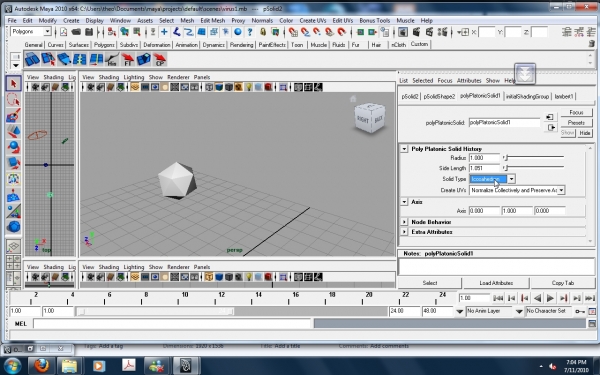Viewport: 600px width, 375px height.
Task: Click the Focus button
Action: (x=576, y=112)
